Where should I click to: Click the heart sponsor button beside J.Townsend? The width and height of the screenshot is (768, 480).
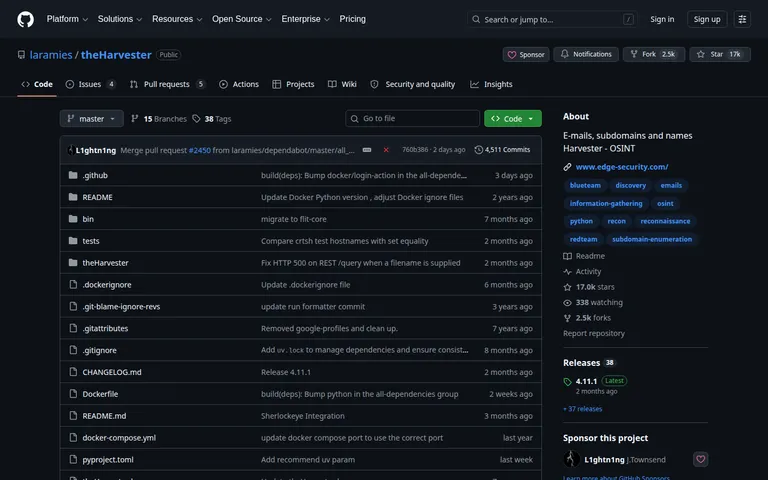pos(700,459)
